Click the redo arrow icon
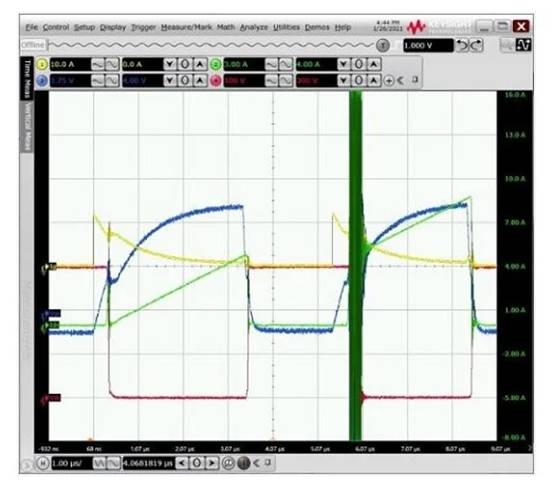The height and width of the screenshot is (494, 554). (x=476, y=45)
